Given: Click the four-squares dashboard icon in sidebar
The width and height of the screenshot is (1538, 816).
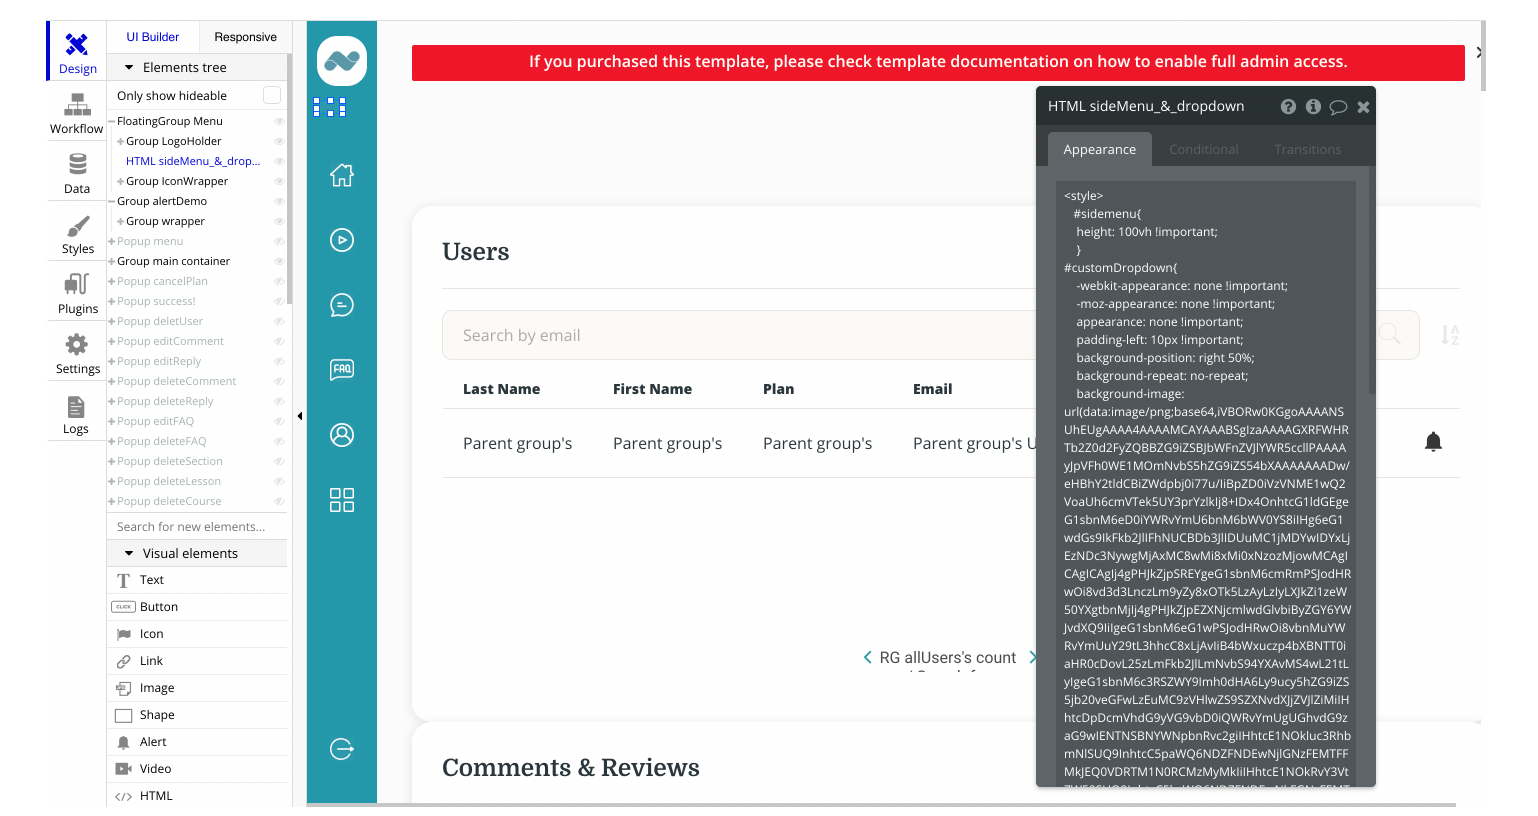Looking at the screenshot, I should click(342, 500).
